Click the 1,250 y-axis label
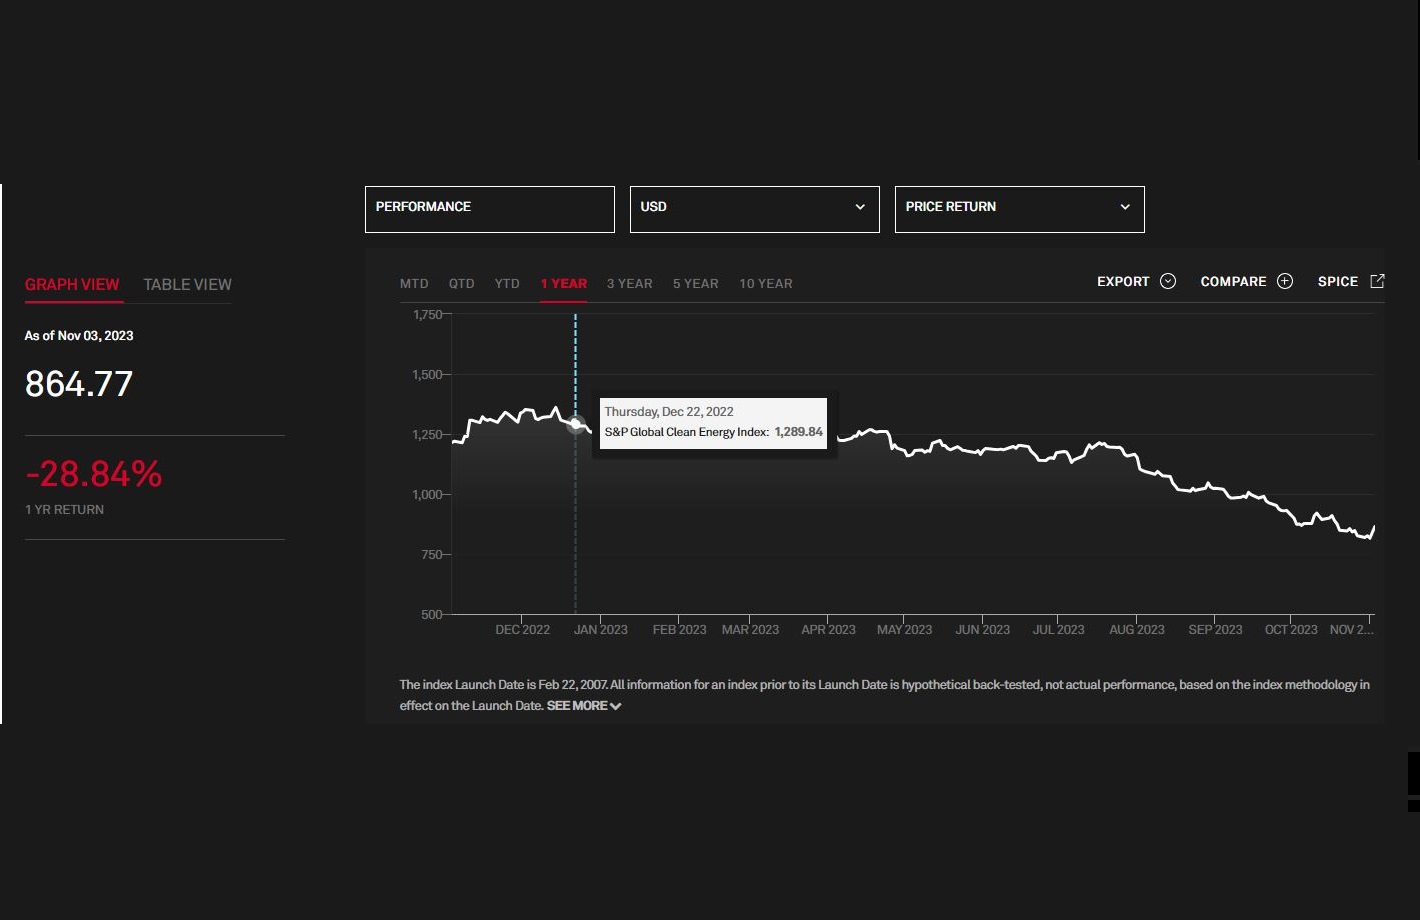 pos(427,435)
